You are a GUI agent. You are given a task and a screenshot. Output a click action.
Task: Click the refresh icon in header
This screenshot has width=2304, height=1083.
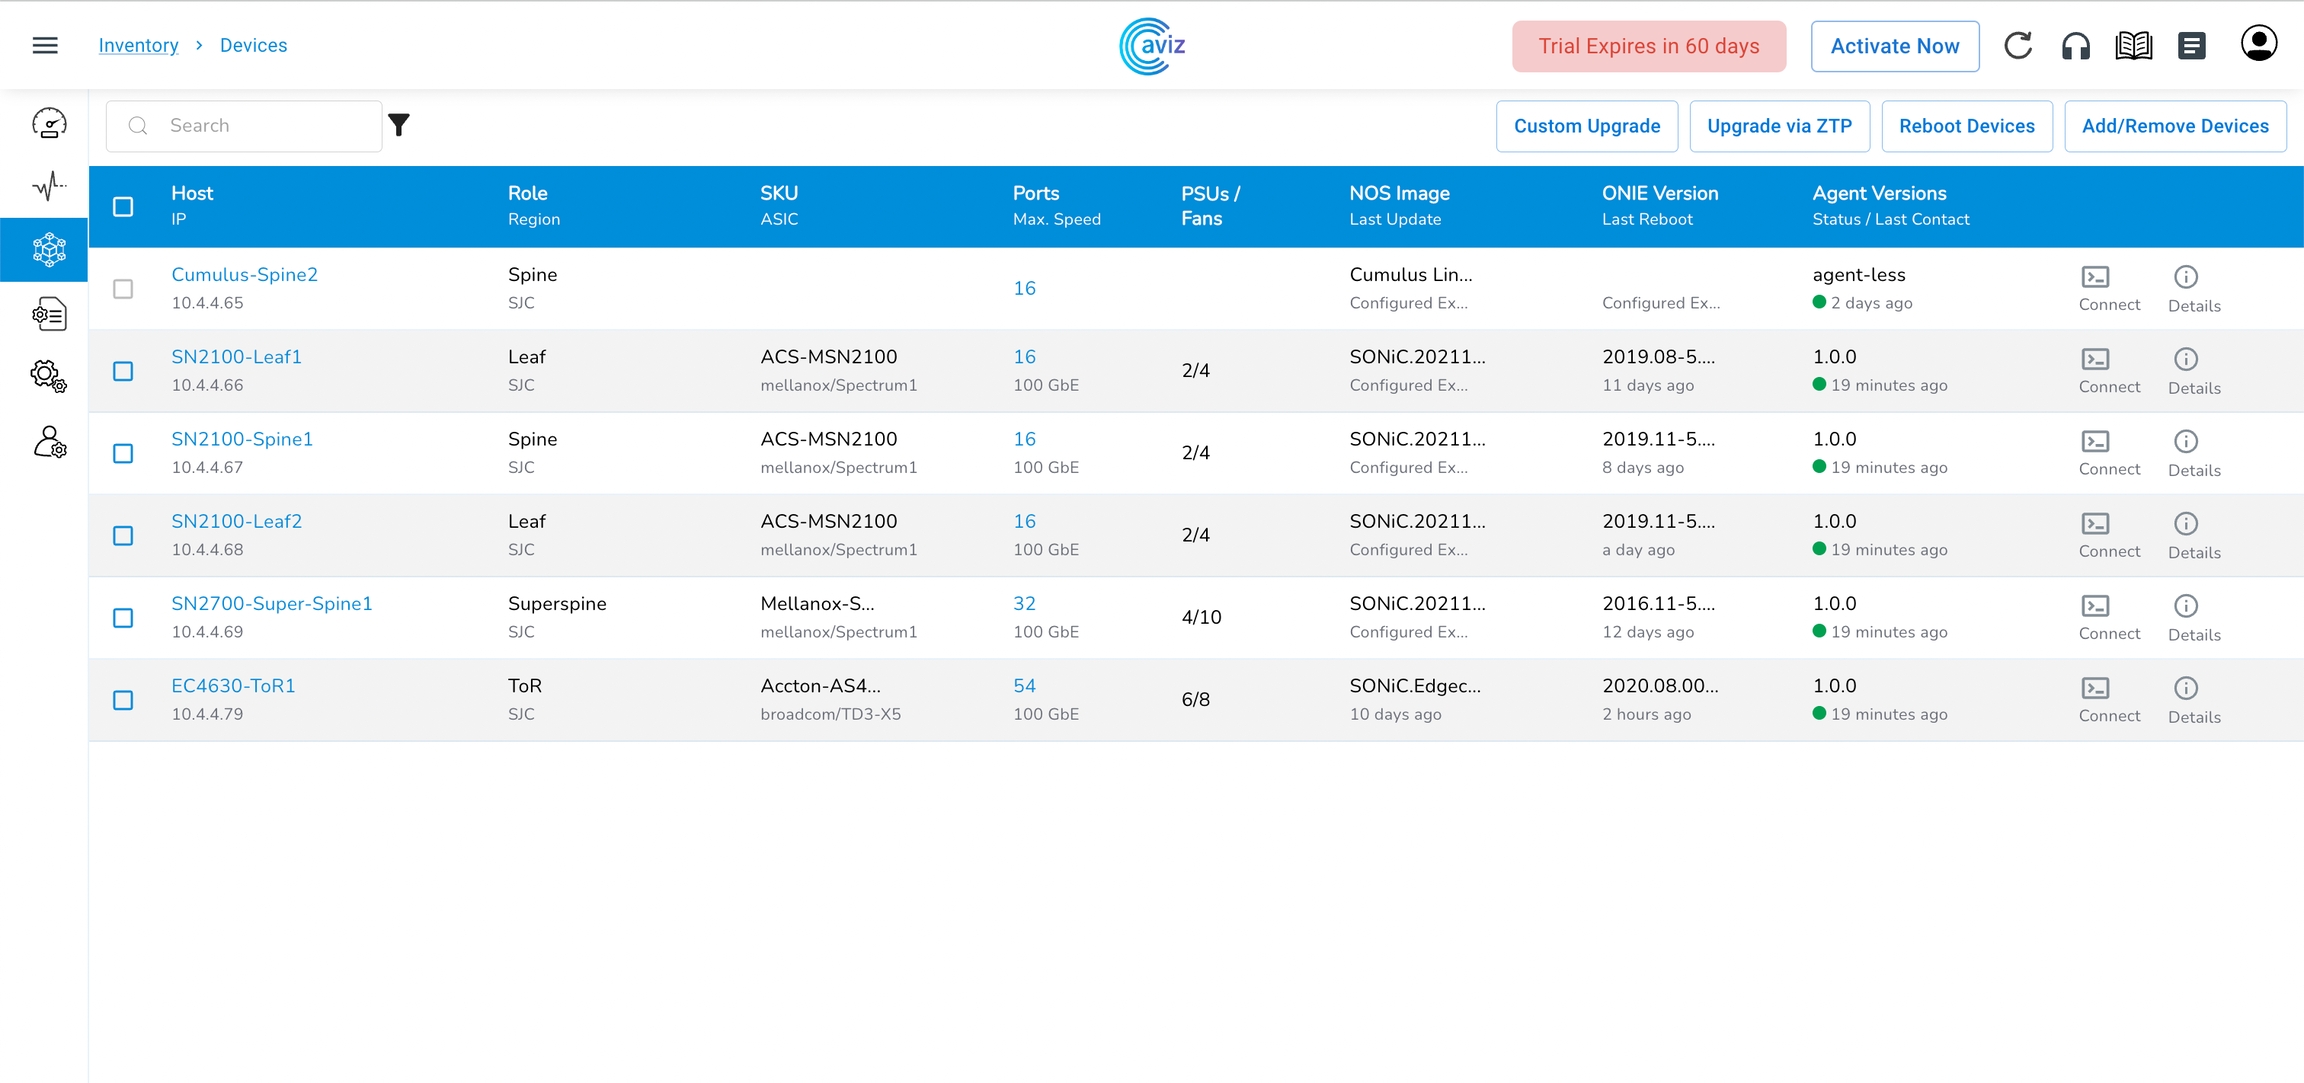tap(2018, 45)
